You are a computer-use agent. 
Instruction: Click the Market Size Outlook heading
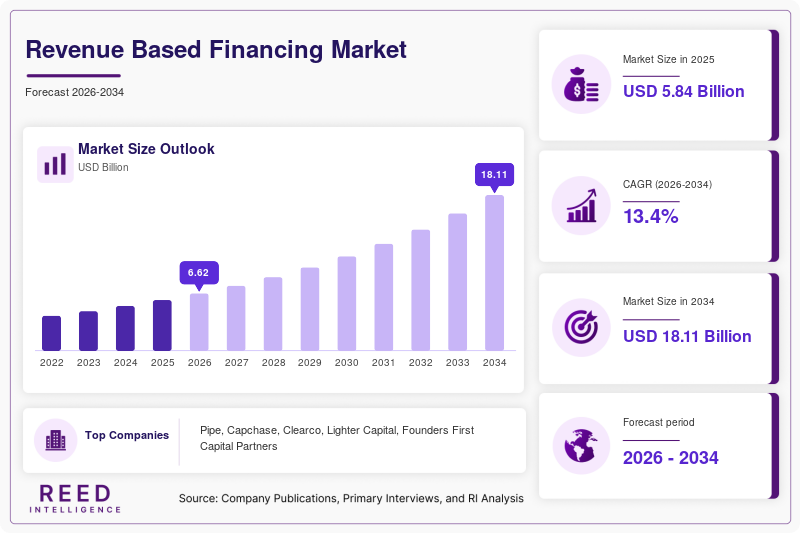[x=146, y=149]
